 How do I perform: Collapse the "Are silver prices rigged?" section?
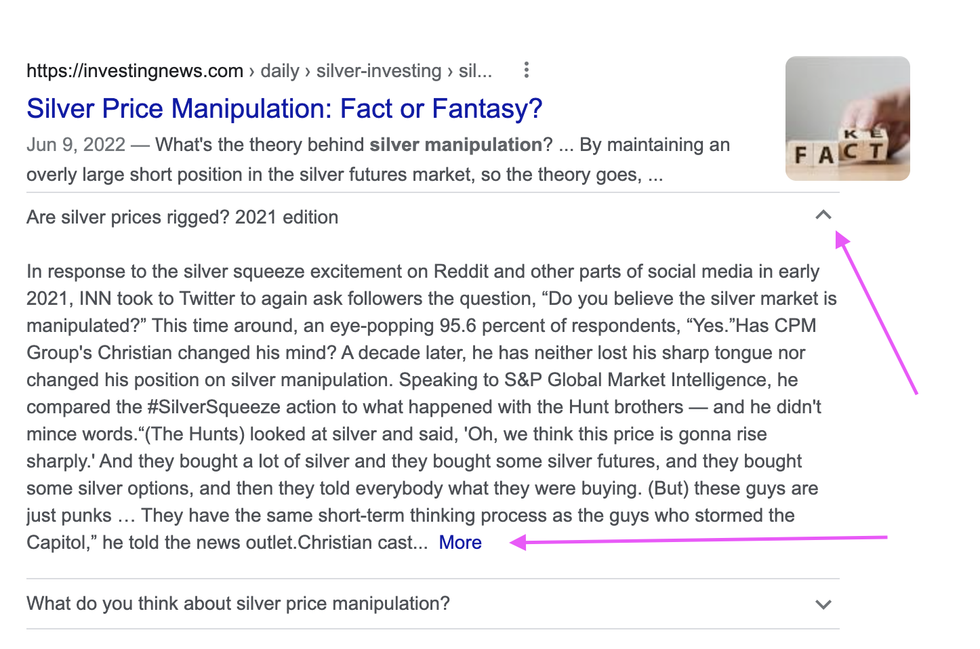click(823, 215)
